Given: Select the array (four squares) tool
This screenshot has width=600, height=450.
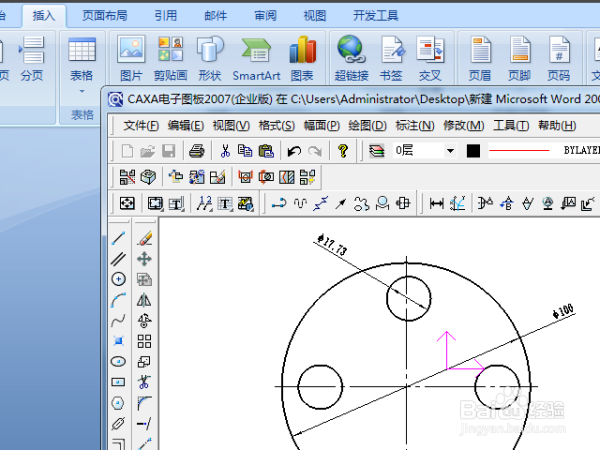Looking at the screenshot, I should (144, 341).
